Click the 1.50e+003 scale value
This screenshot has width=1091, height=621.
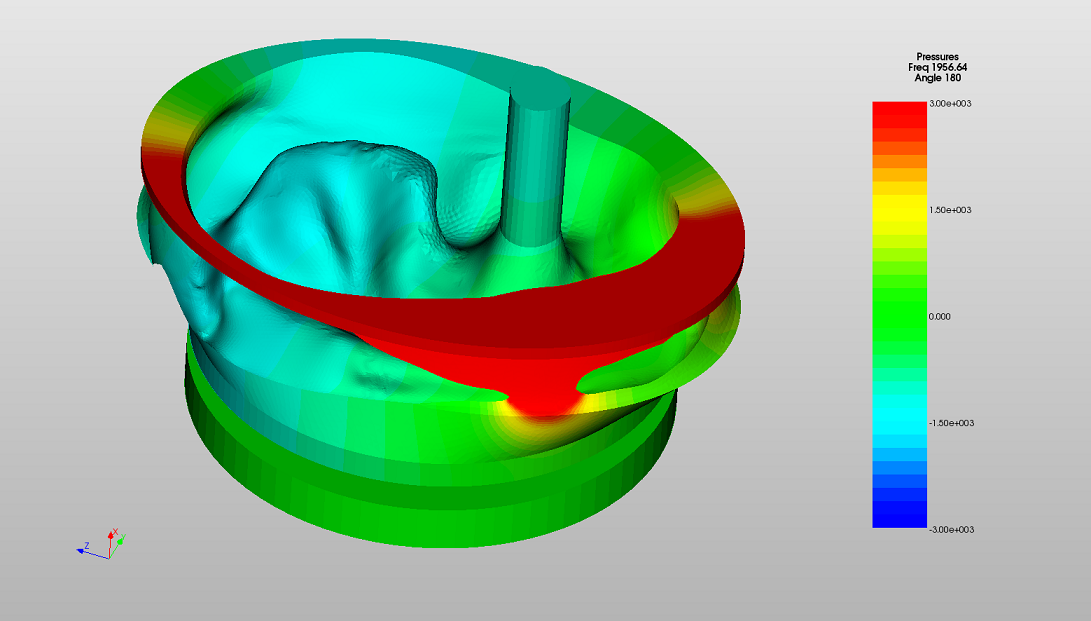click(x=951, y=210)
